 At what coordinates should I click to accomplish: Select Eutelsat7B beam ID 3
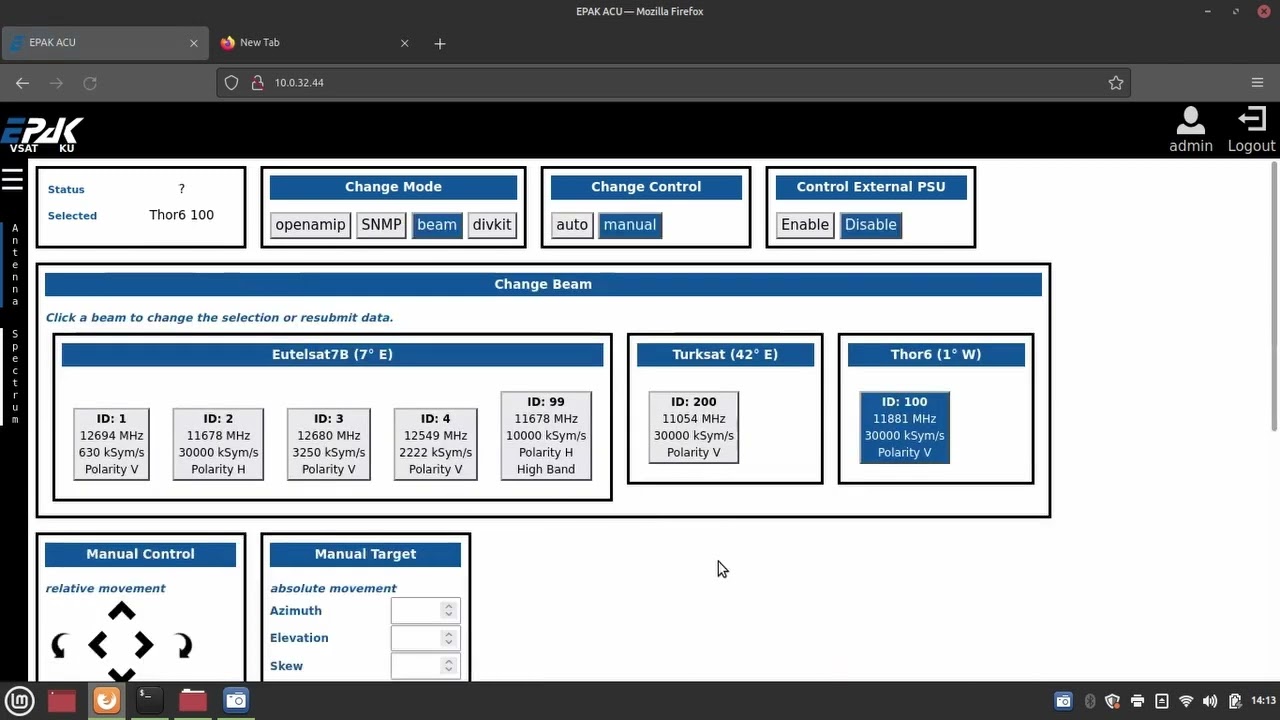[x=328, y=444]
